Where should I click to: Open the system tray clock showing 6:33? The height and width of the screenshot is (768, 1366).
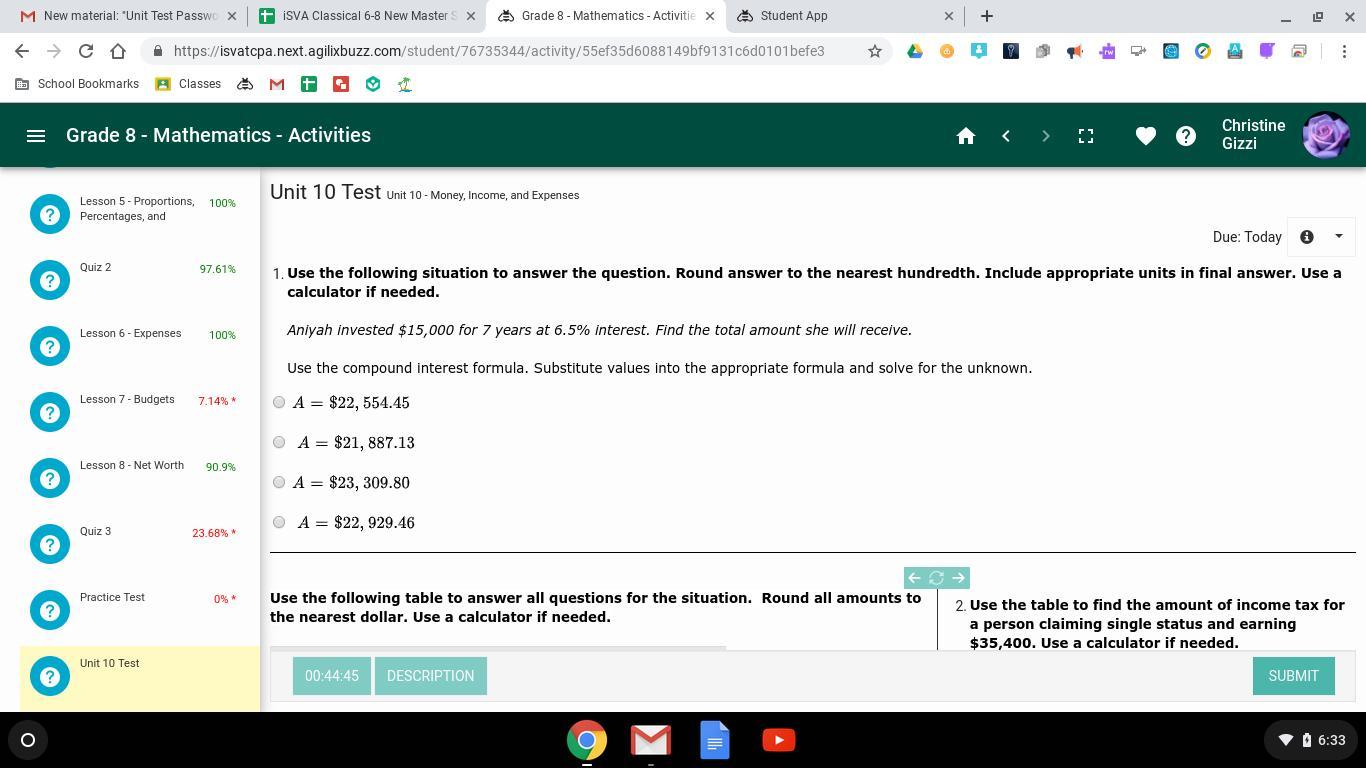pos(1331,740)
